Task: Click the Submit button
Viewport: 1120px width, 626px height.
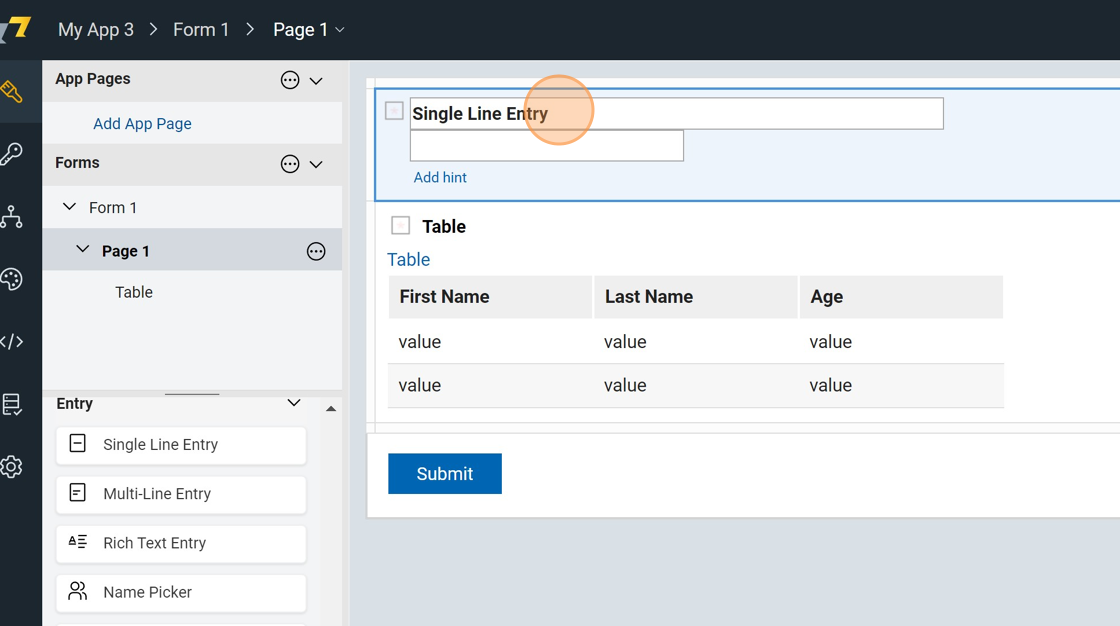Action: pos(445,474)
